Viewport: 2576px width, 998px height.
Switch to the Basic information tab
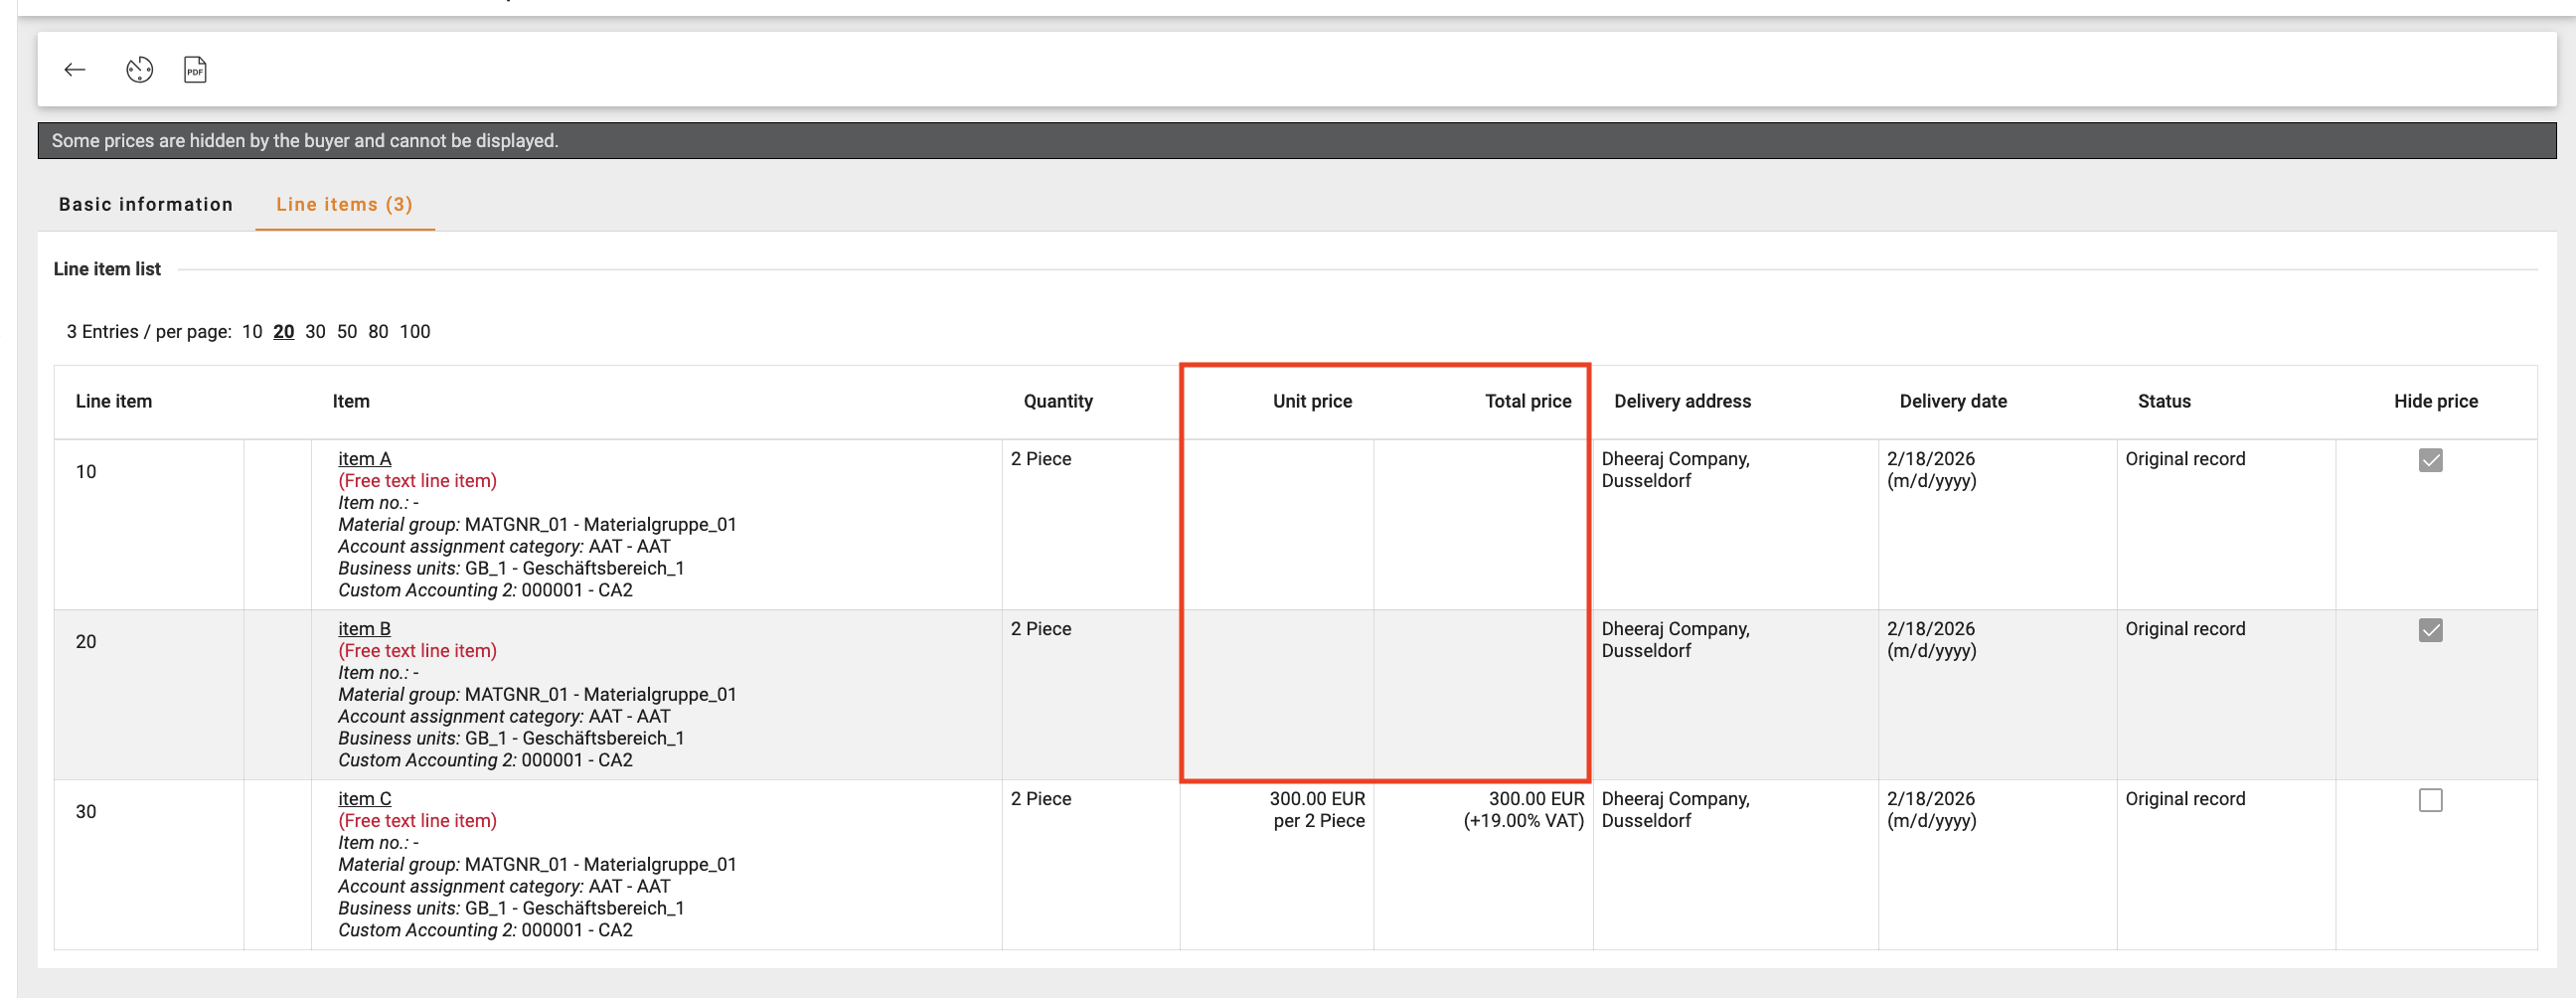(146, 204)
